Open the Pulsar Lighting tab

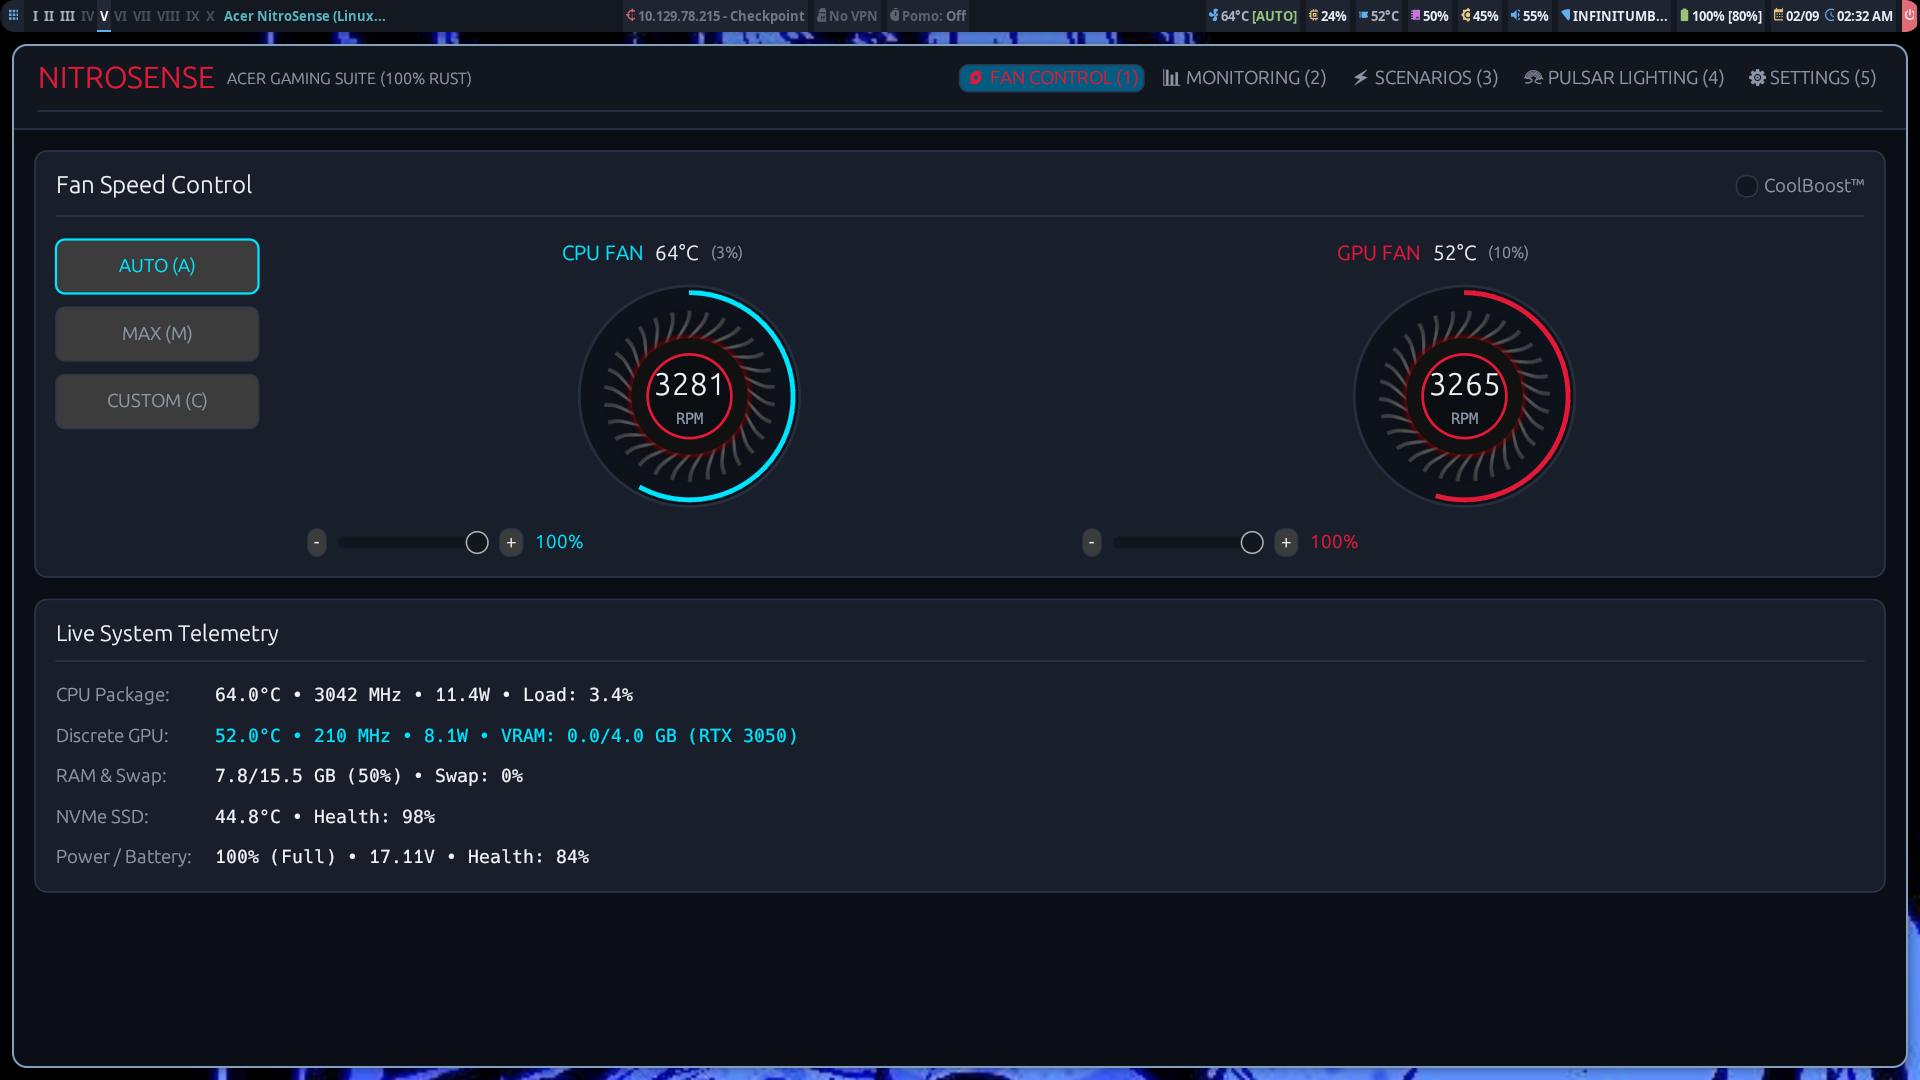pyautogui.click(x=1624, y=78)
